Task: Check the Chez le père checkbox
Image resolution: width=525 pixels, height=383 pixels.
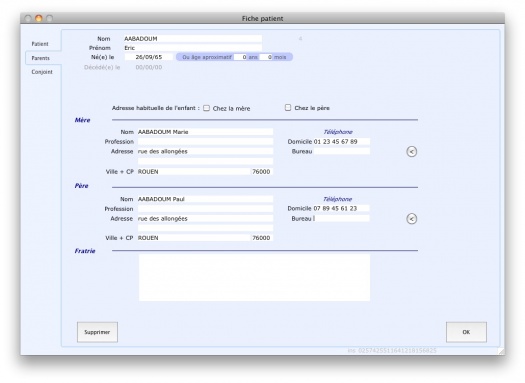Action: tap(288, 107)
